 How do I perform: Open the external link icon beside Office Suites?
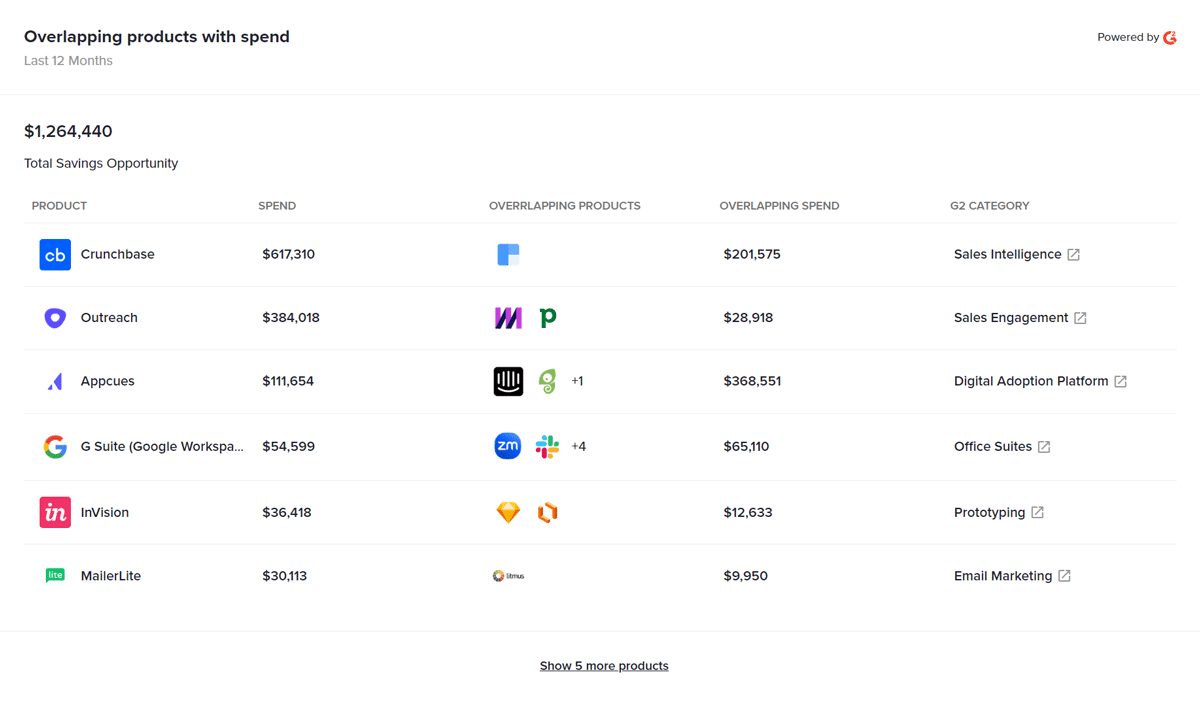1043,447
